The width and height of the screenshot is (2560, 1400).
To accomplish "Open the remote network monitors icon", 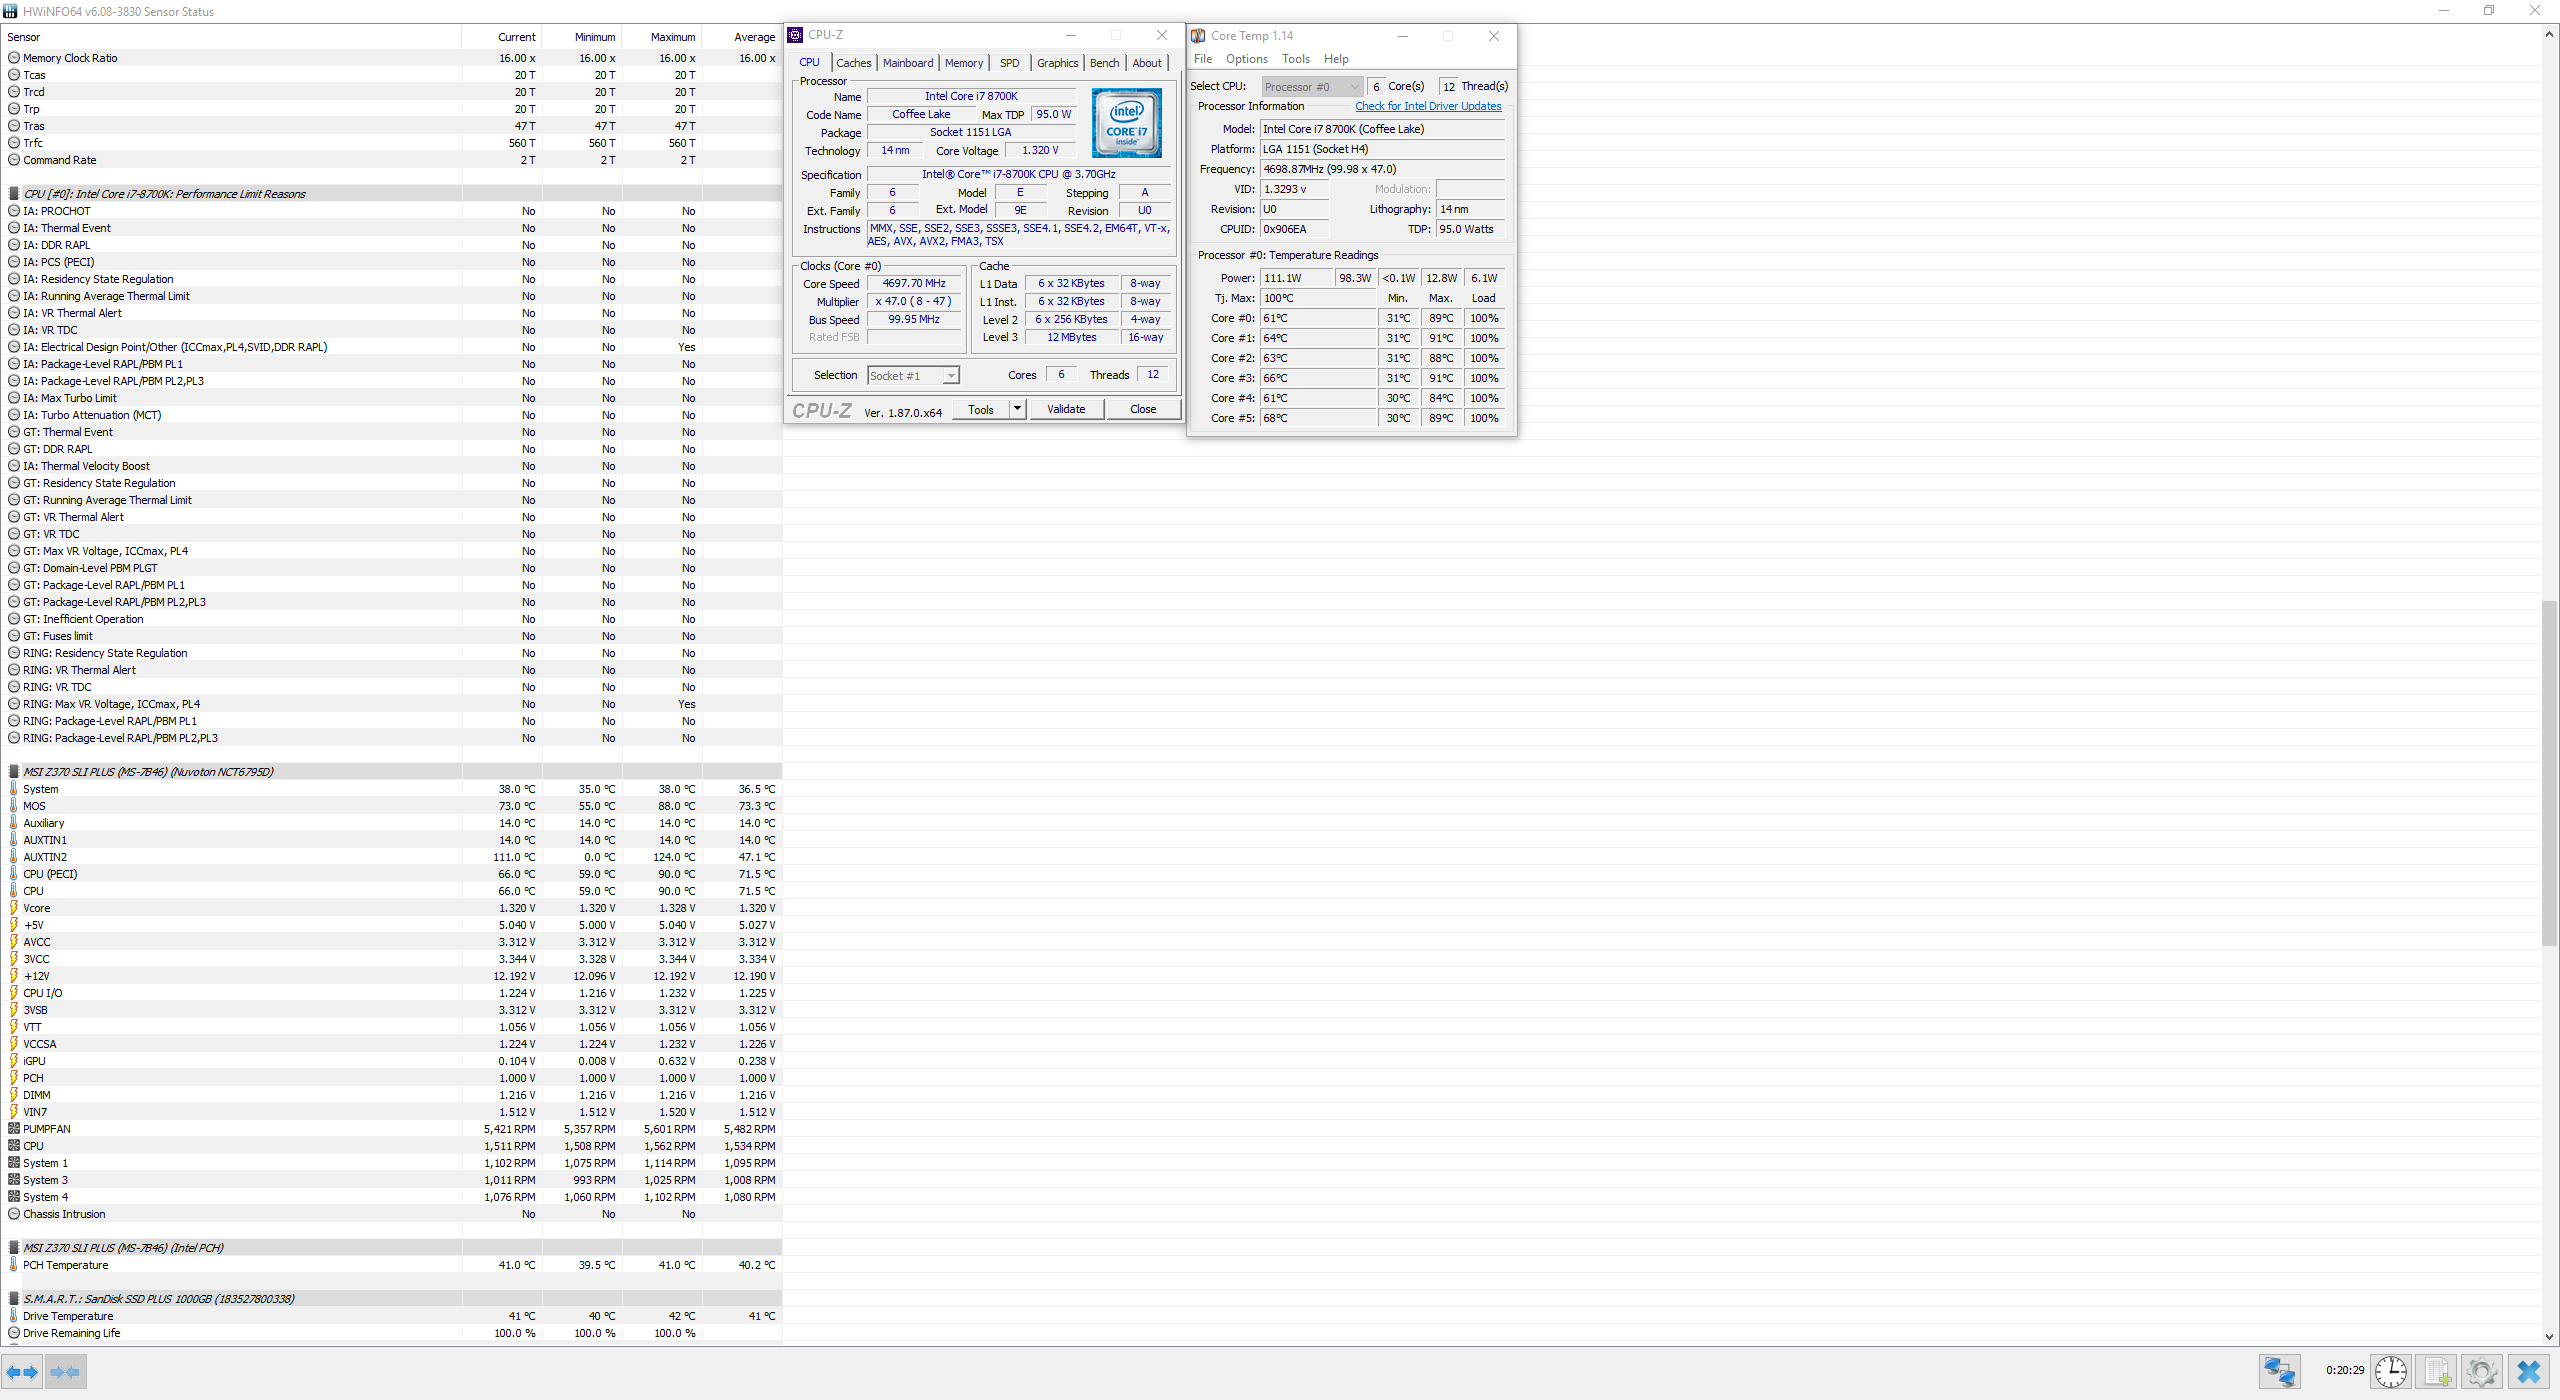I will click(2279, 1371).
